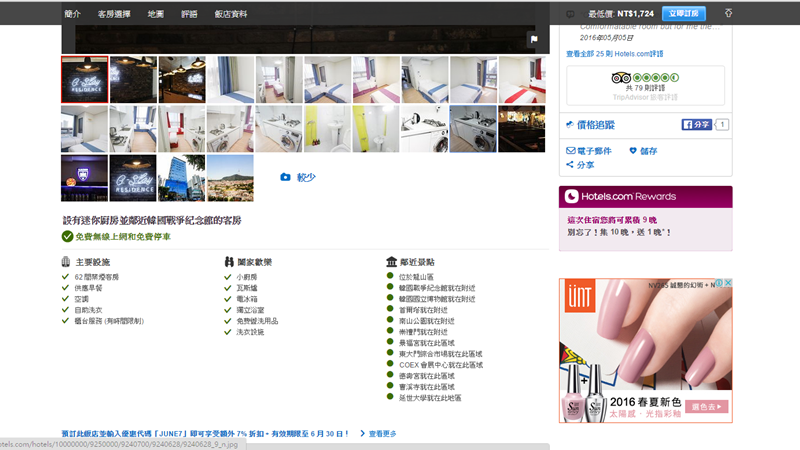800x450 pixels.
Task: Click the price tracking icon beside 價格追蹤
Action: [570, 124]
